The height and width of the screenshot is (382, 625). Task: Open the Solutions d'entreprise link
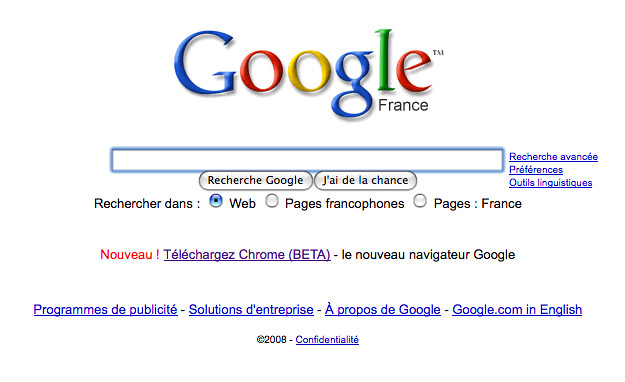[x=251, y=309]
